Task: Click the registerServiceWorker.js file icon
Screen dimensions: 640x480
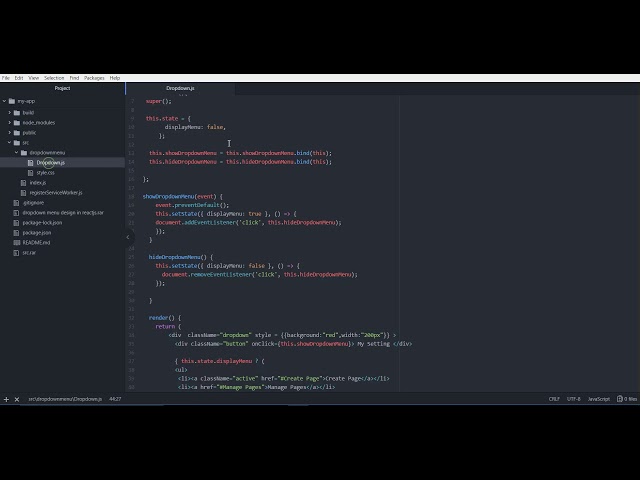Action: pyautogui.click(x=24, y=193)
